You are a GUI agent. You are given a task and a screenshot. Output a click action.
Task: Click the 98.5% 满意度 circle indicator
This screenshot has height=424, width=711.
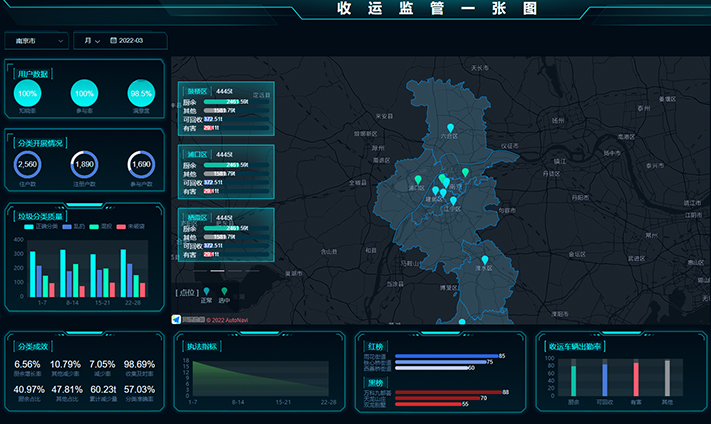coord(141,93)
